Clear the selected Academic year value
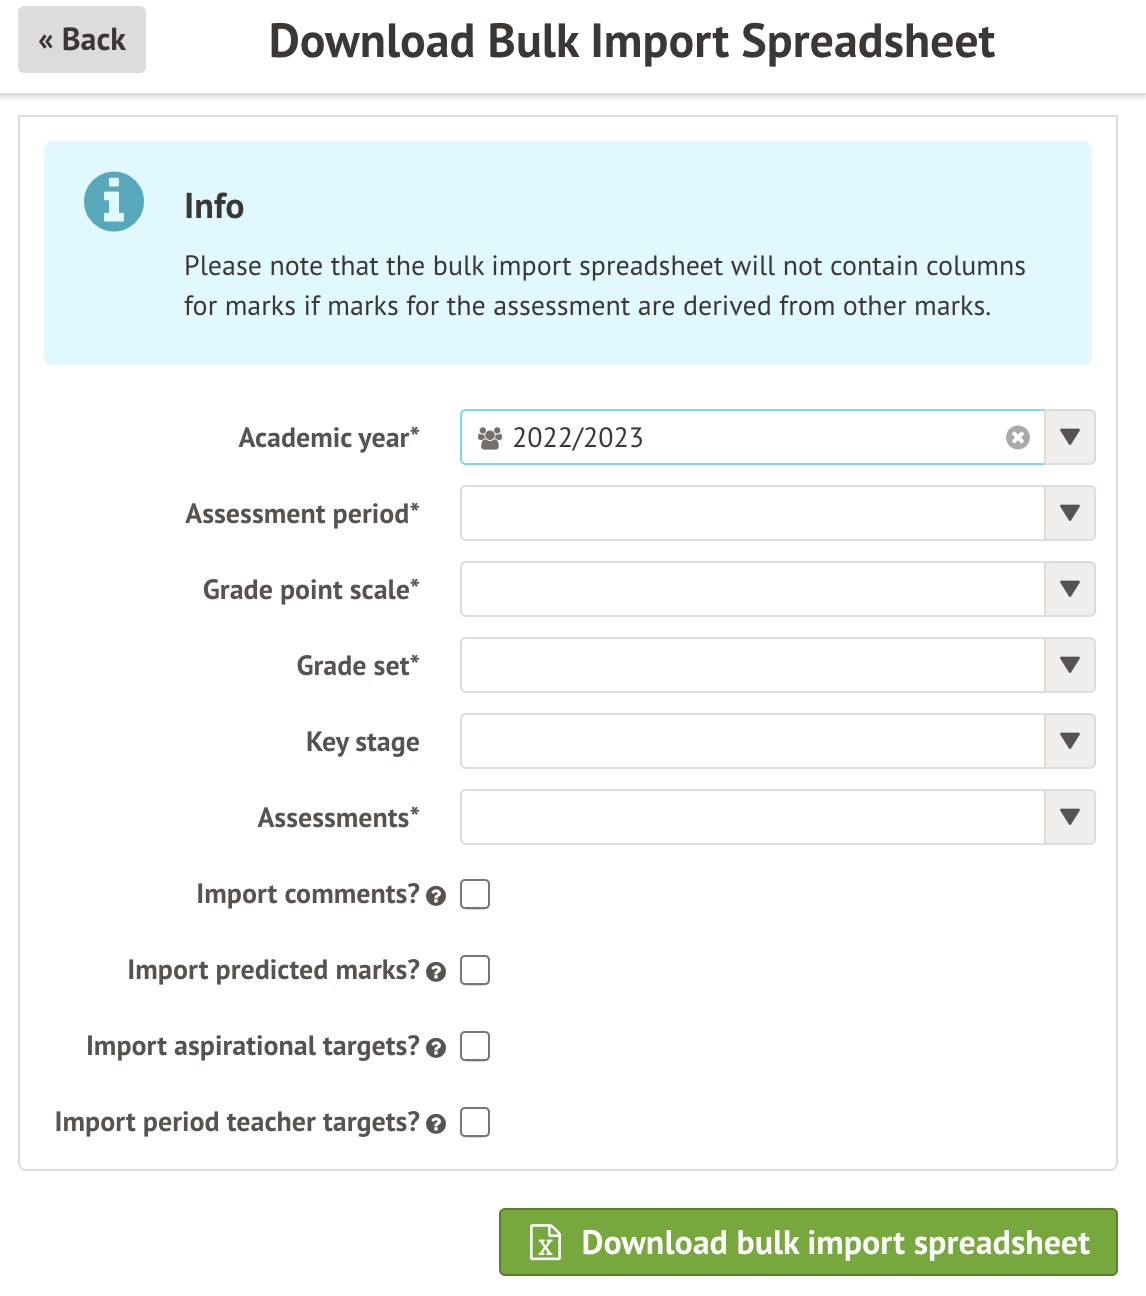This screenshot has height=1296, width=1146. click(1017, 438)
